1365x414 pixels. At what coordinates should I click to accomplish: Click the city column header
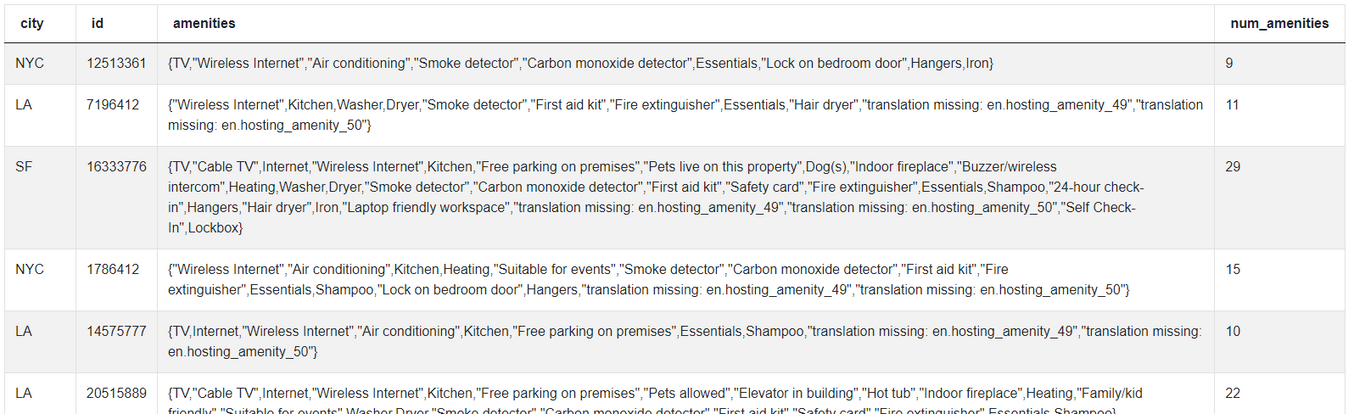coord(31,23)
